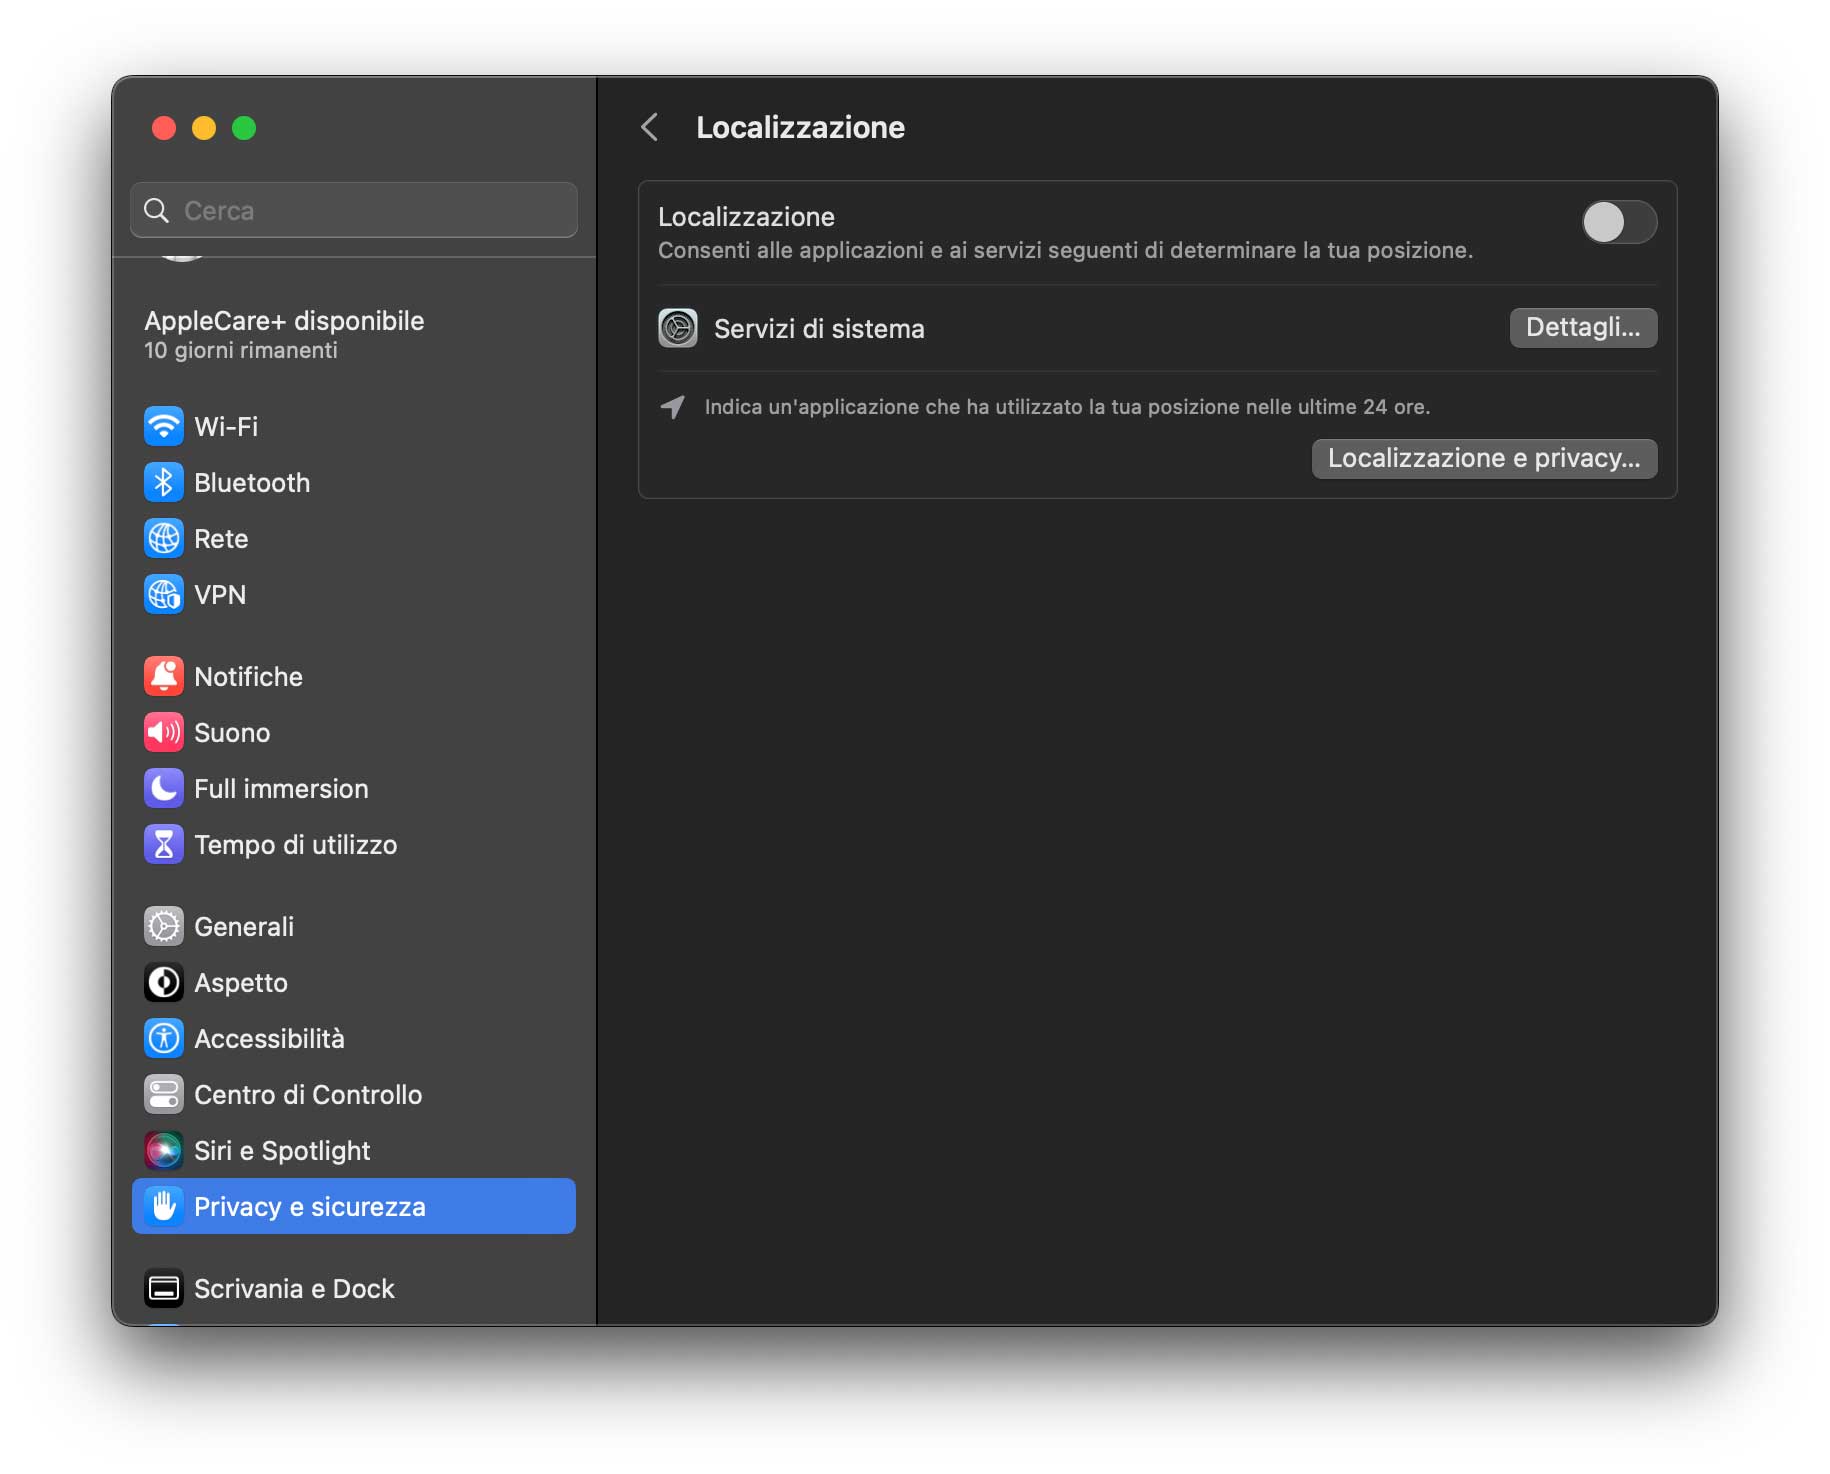The width and height of the screenshot is (1830, 1474).
Task: Open Siri e Spotlight via the Siri icon
Action: pyautogui.click(x=164, y=1150)
